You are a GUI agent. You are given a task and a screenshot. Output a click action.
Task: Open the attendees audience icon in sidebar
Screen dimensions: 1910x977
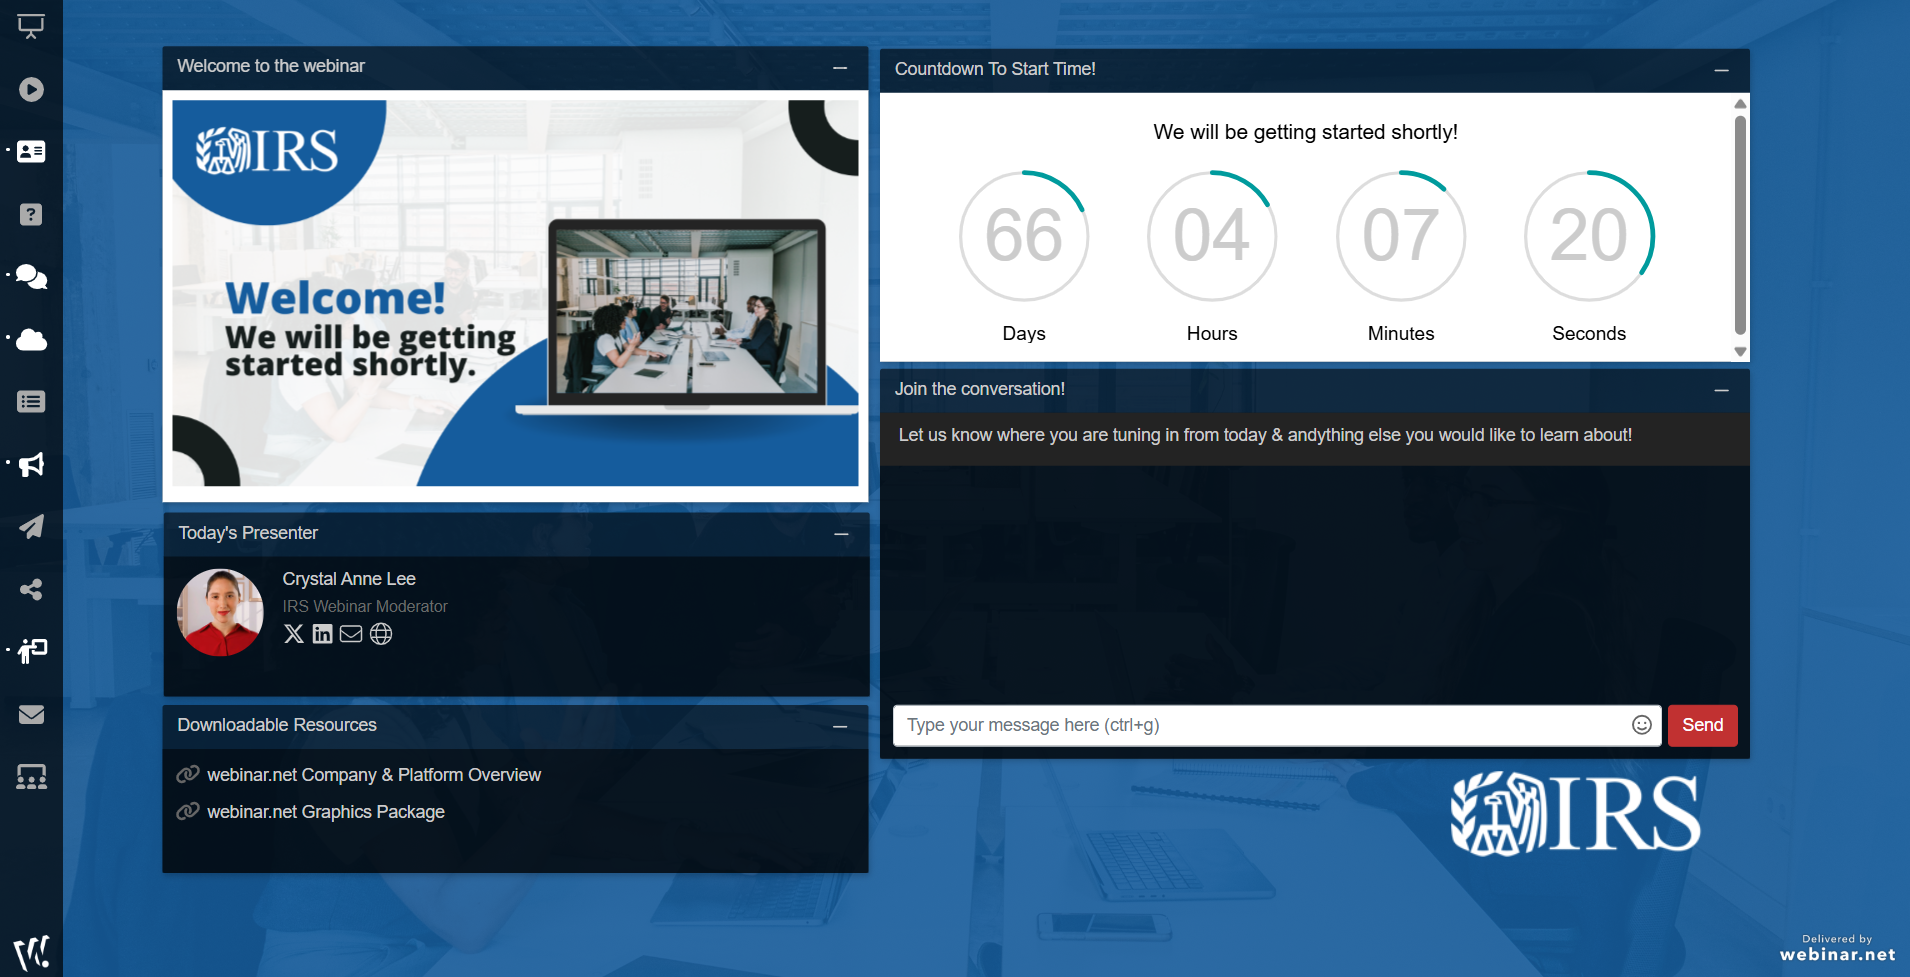31,777
